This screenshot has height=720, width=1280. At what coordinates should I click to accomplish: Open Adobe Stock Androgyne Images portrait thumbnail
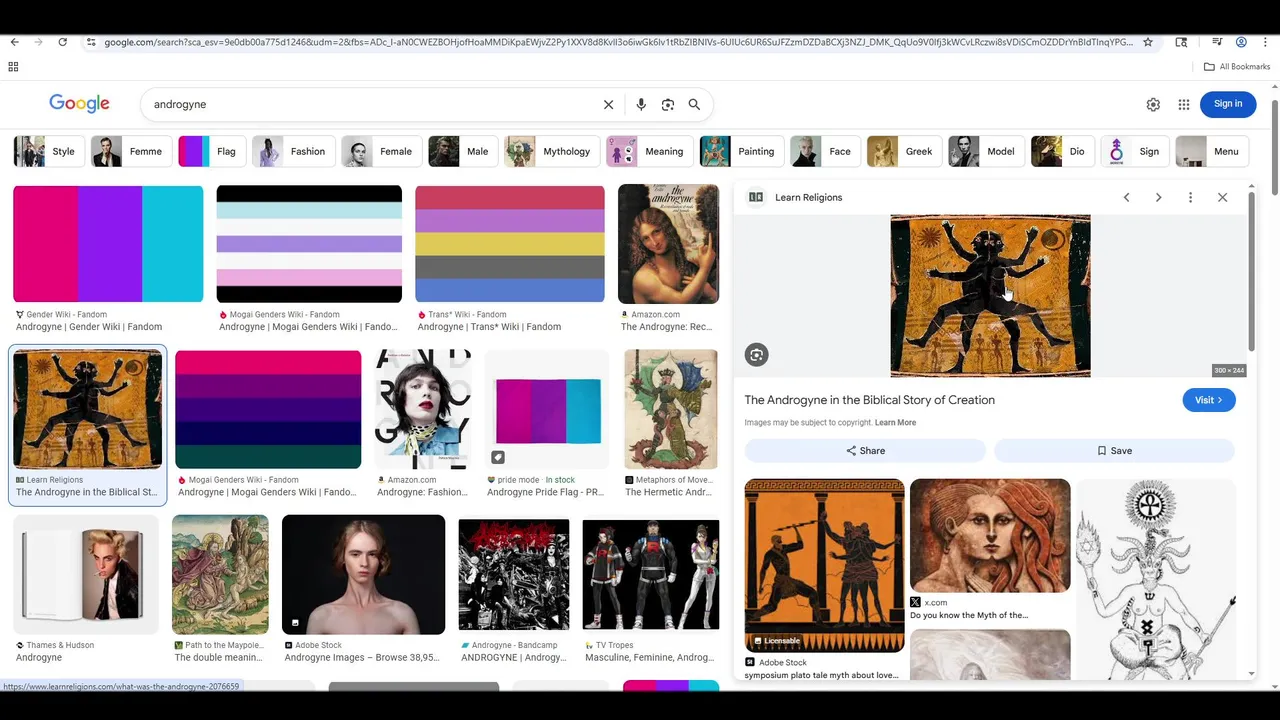pyautogui.click(x=363, y=574)
